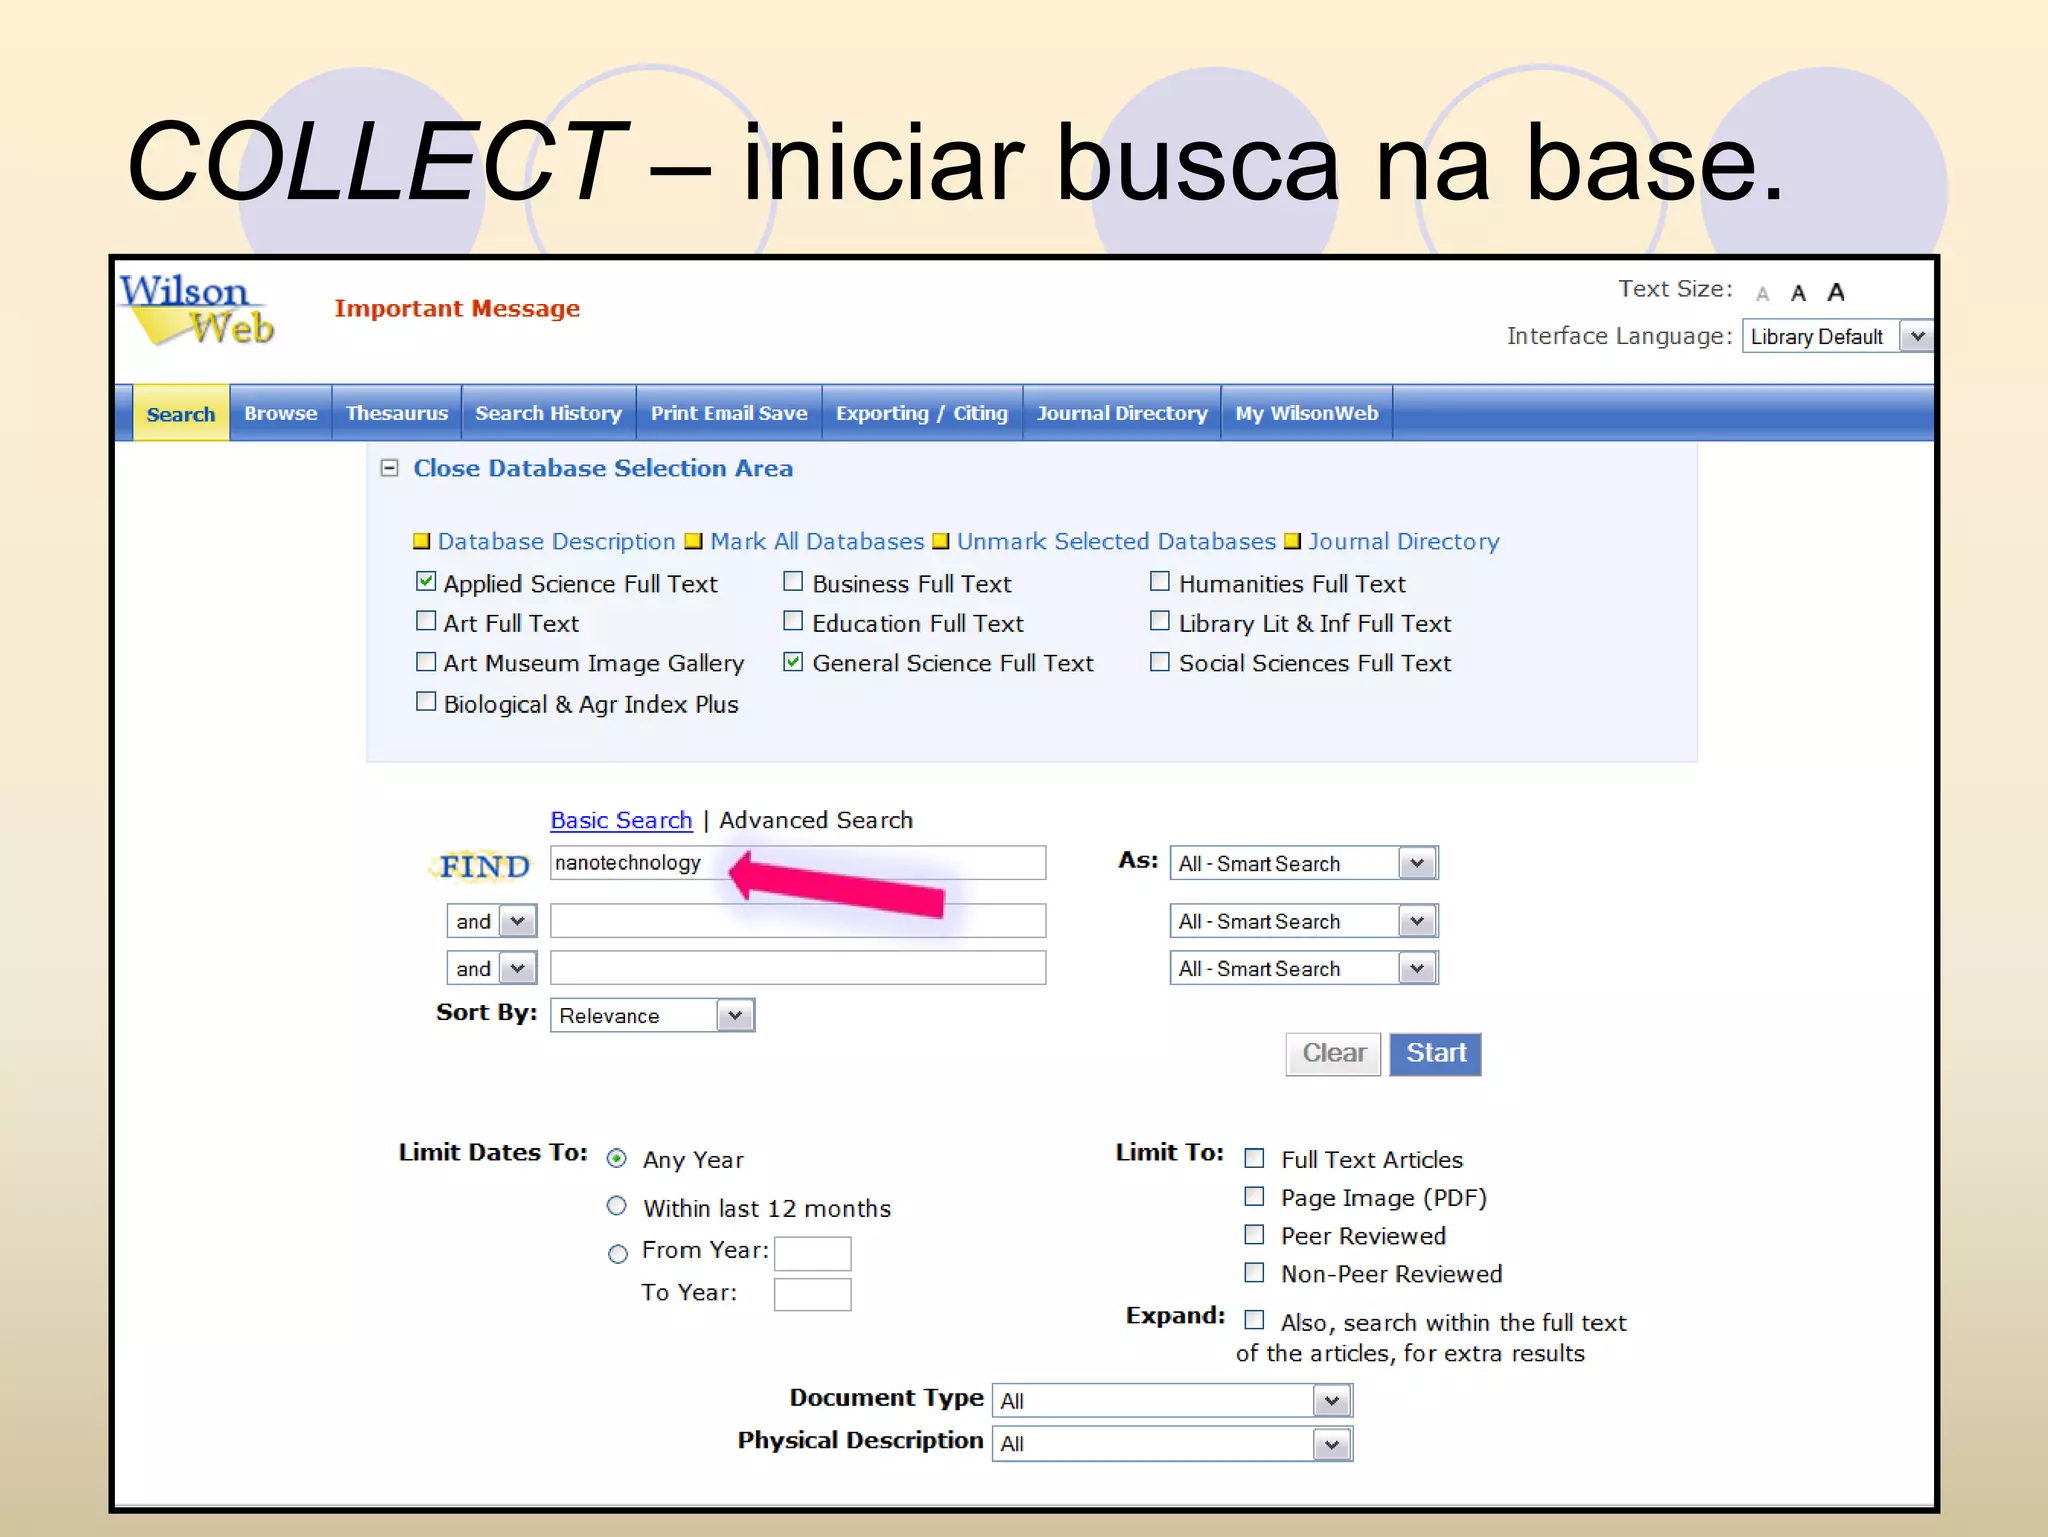
Task: Check Page Image (PDF) limit
Action: 1254,1196
